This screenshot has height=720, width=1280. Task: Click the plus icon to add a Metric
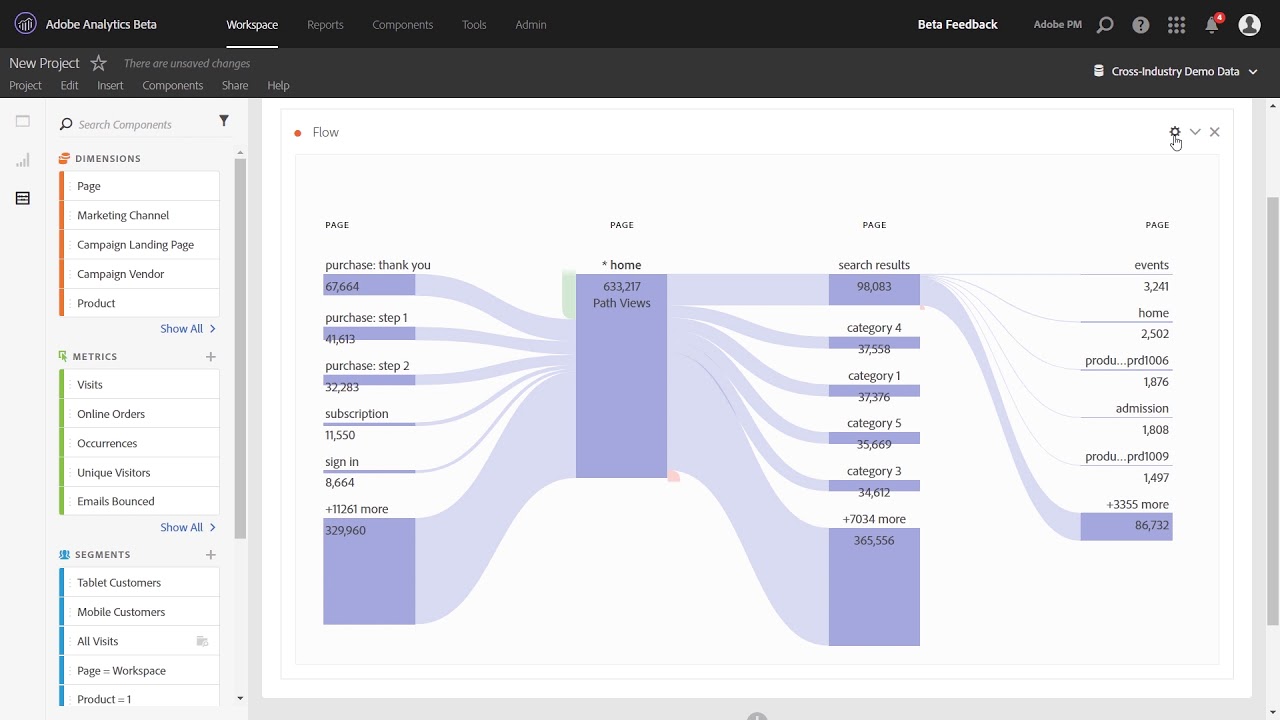click(x=210, y=356)
